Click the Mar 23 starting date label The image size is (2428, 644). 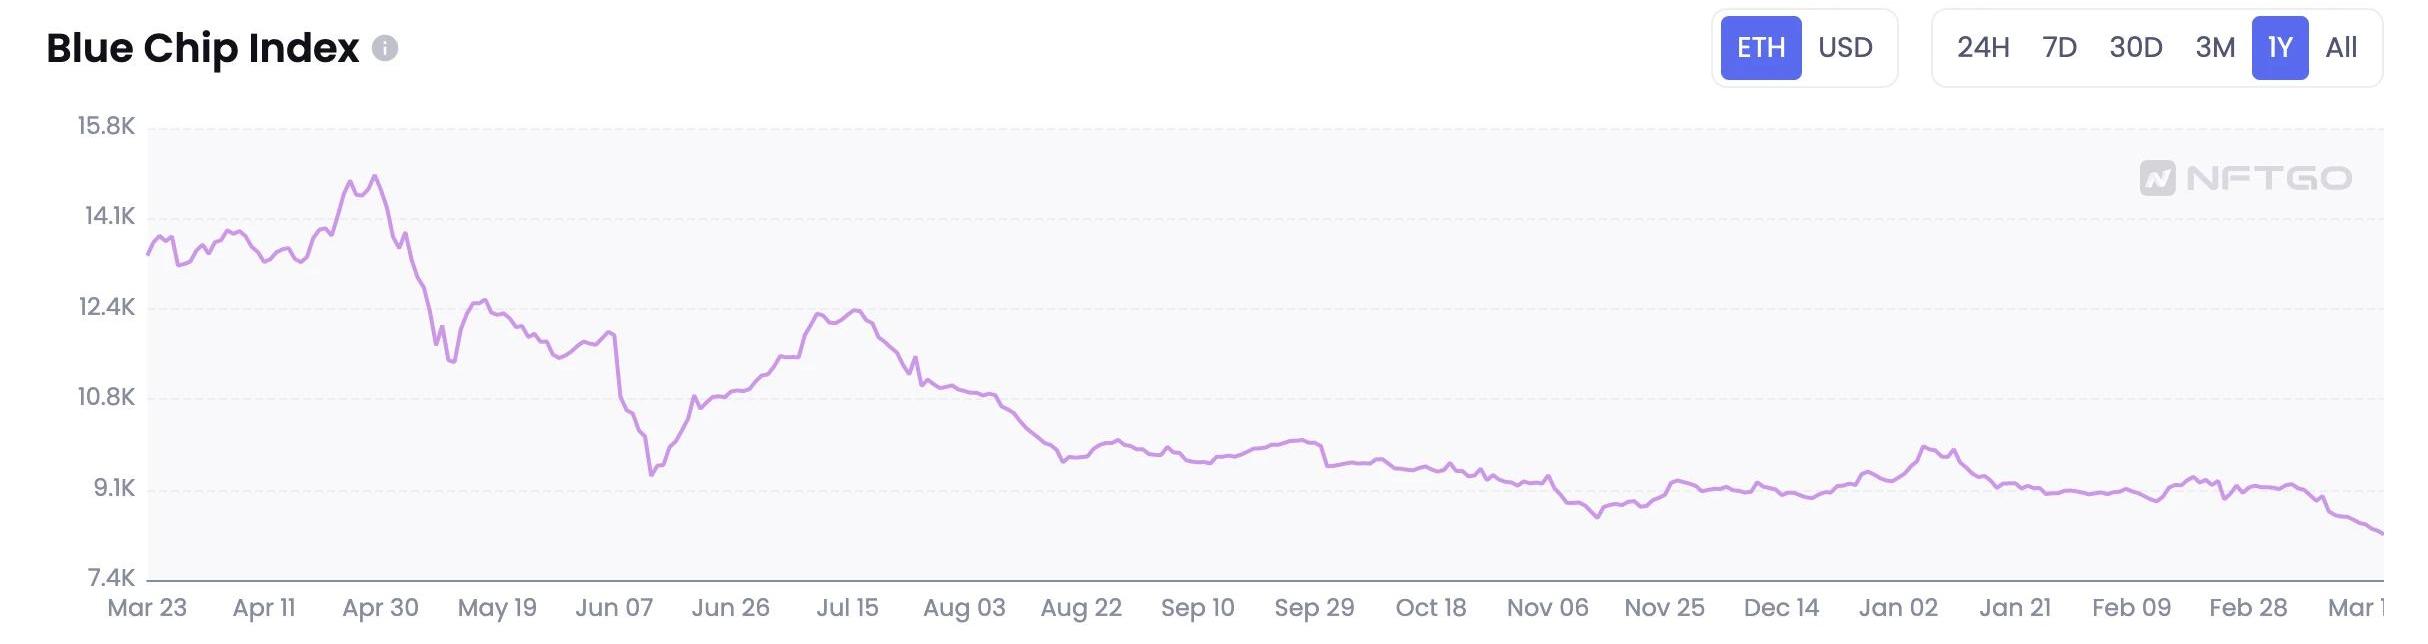[147, 608]
